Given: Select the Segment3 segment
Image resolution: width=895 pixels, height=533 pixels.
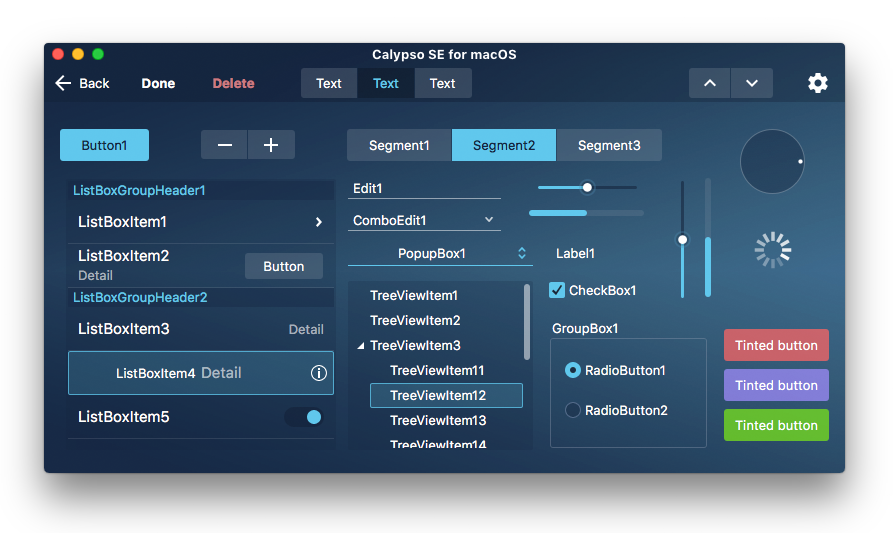Looking at the screenshot, I should (x=609, y=145).
